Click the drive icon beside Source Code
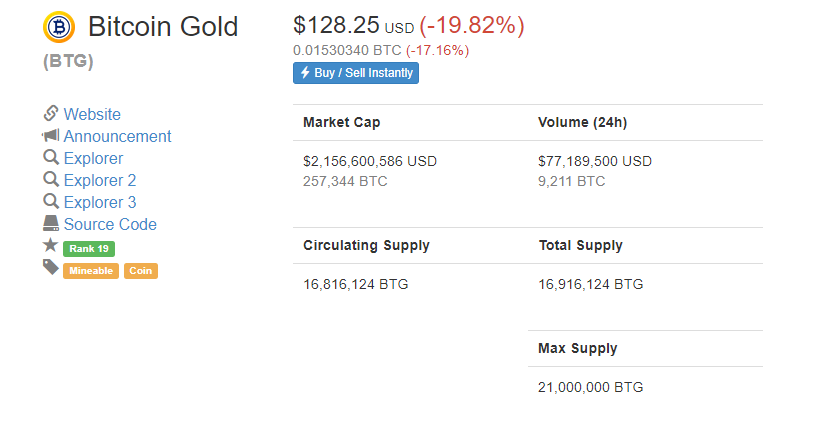The width and height of the screenshot is (813, 439). (x=51, y=223)
